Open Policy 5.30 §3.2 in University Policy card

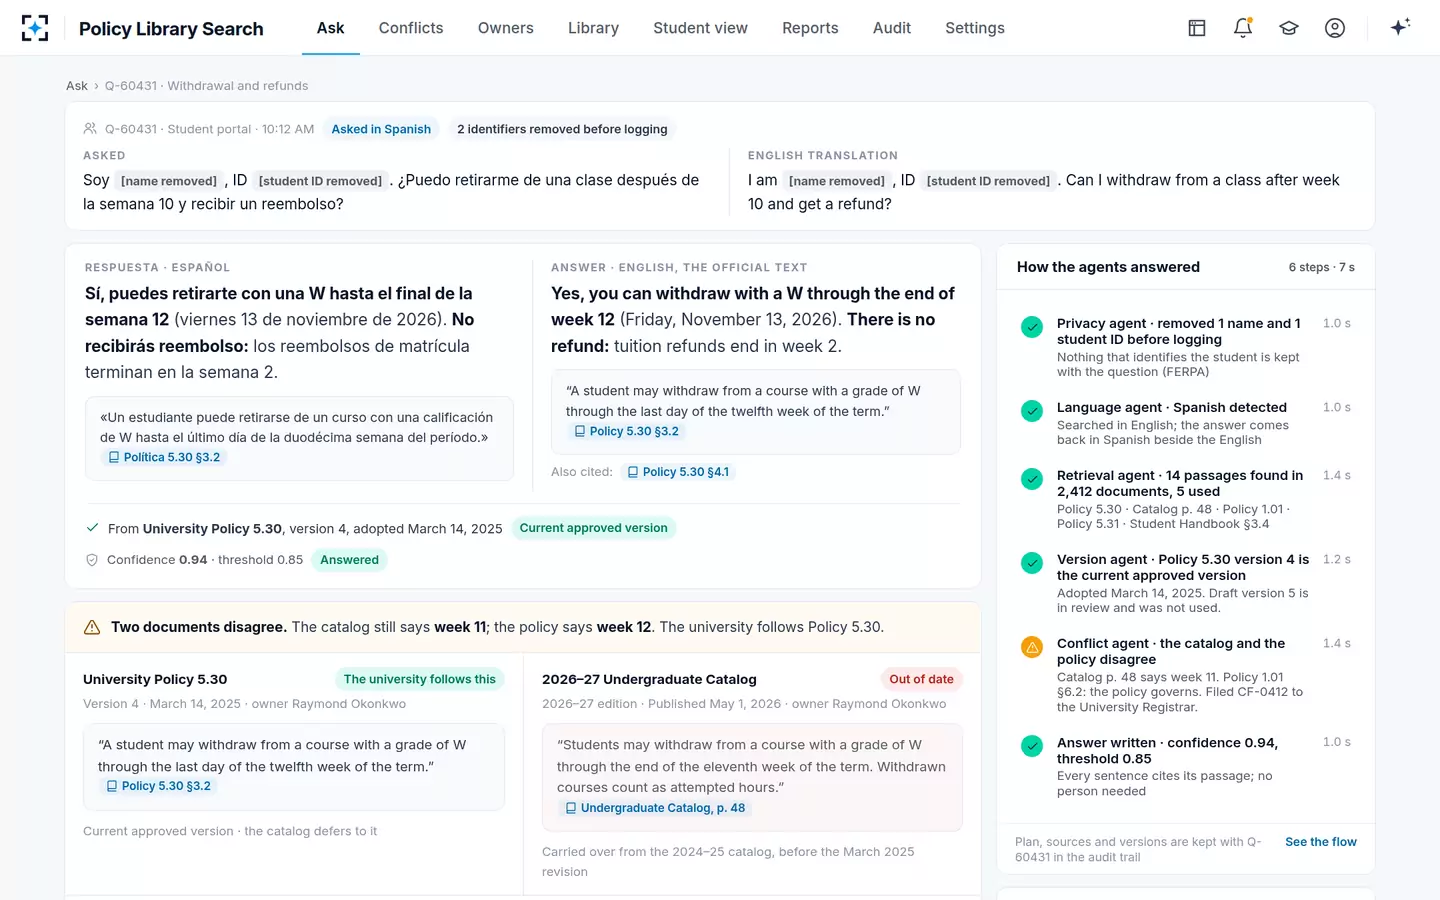(159, 786)
